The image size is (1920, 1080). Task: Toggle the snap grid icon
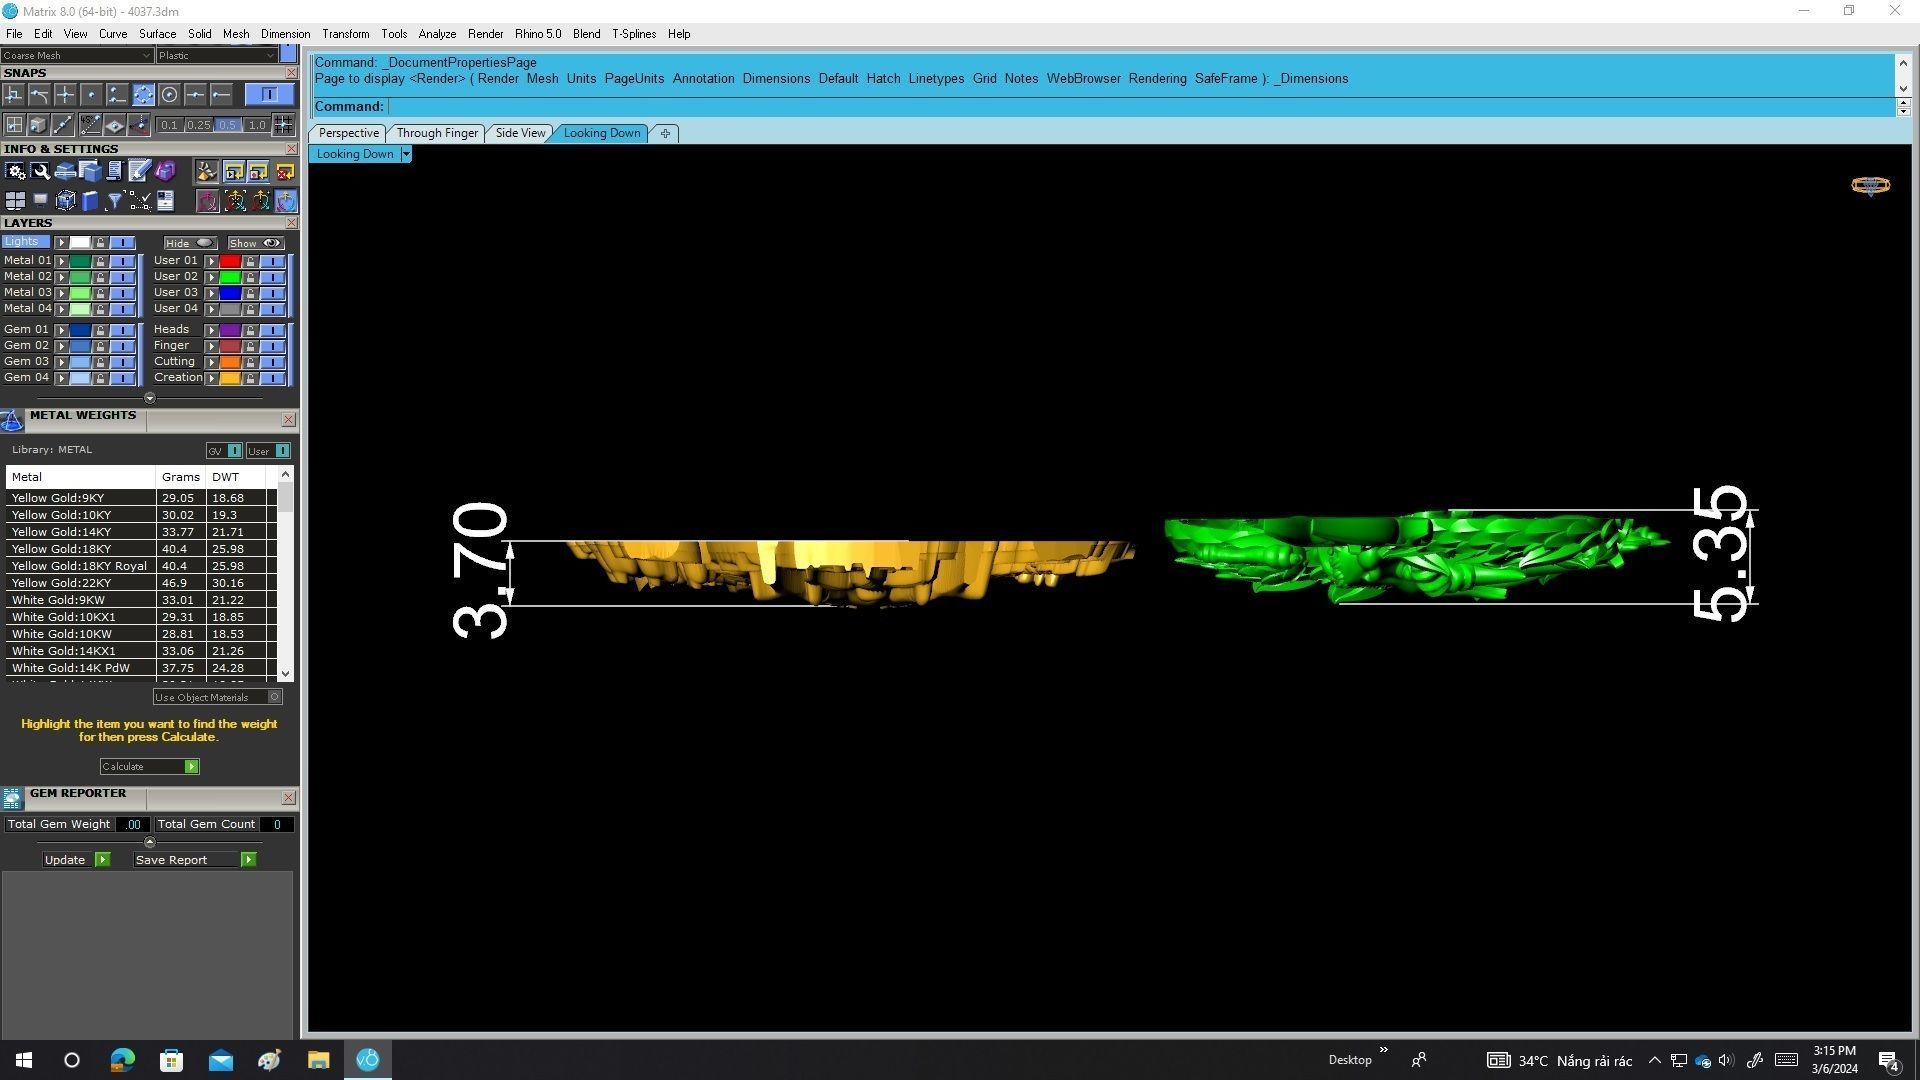284,125
